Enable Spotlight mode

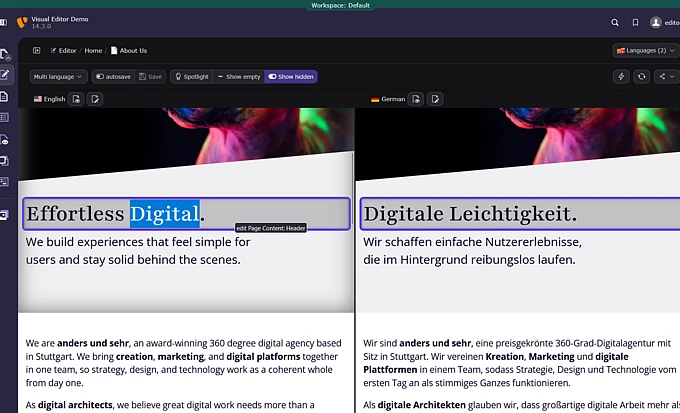pos(192,77)
